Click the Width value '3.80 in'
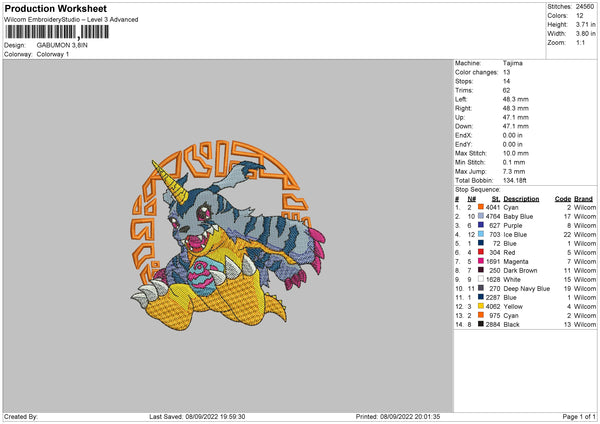Screen dimensions: 600x424 (585, 34)
